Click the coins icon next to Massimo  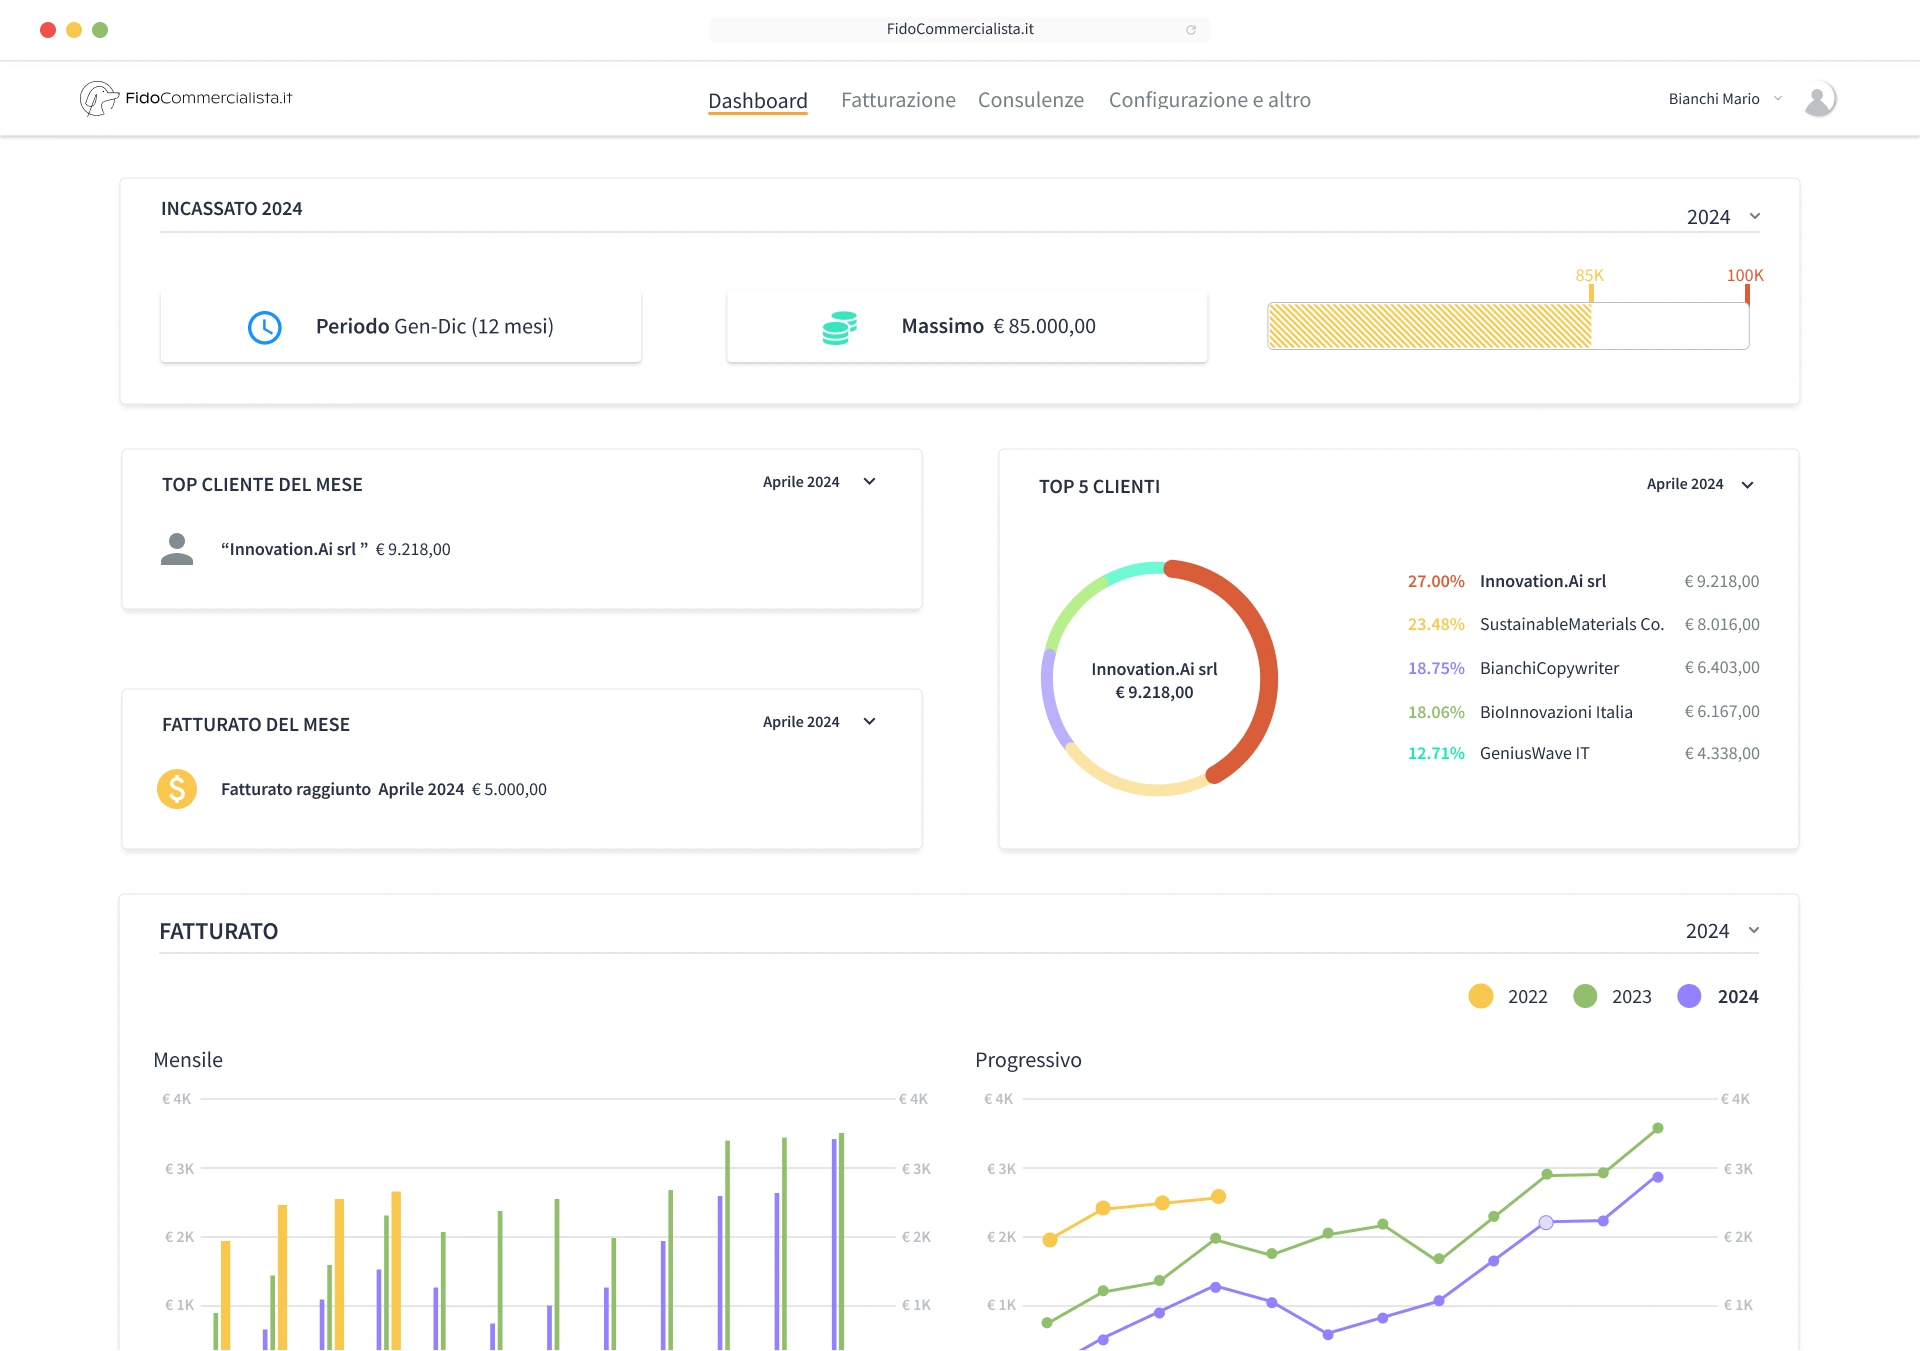pos(838,326)
